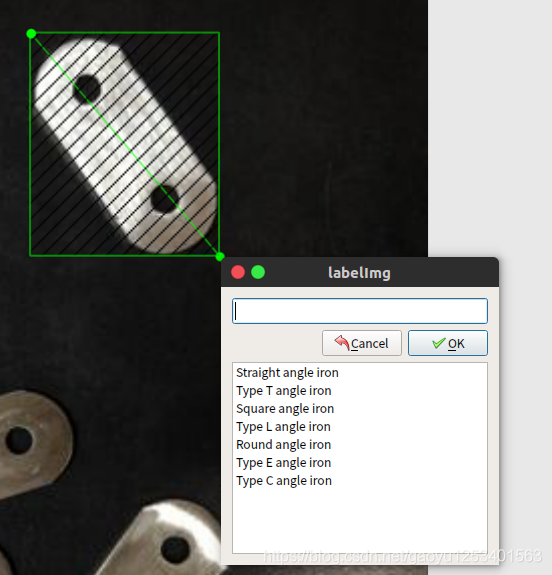Viewport: 552px width, 575px height.
Task: Confirm label with the OK button
Action: [x=448, y=343]
